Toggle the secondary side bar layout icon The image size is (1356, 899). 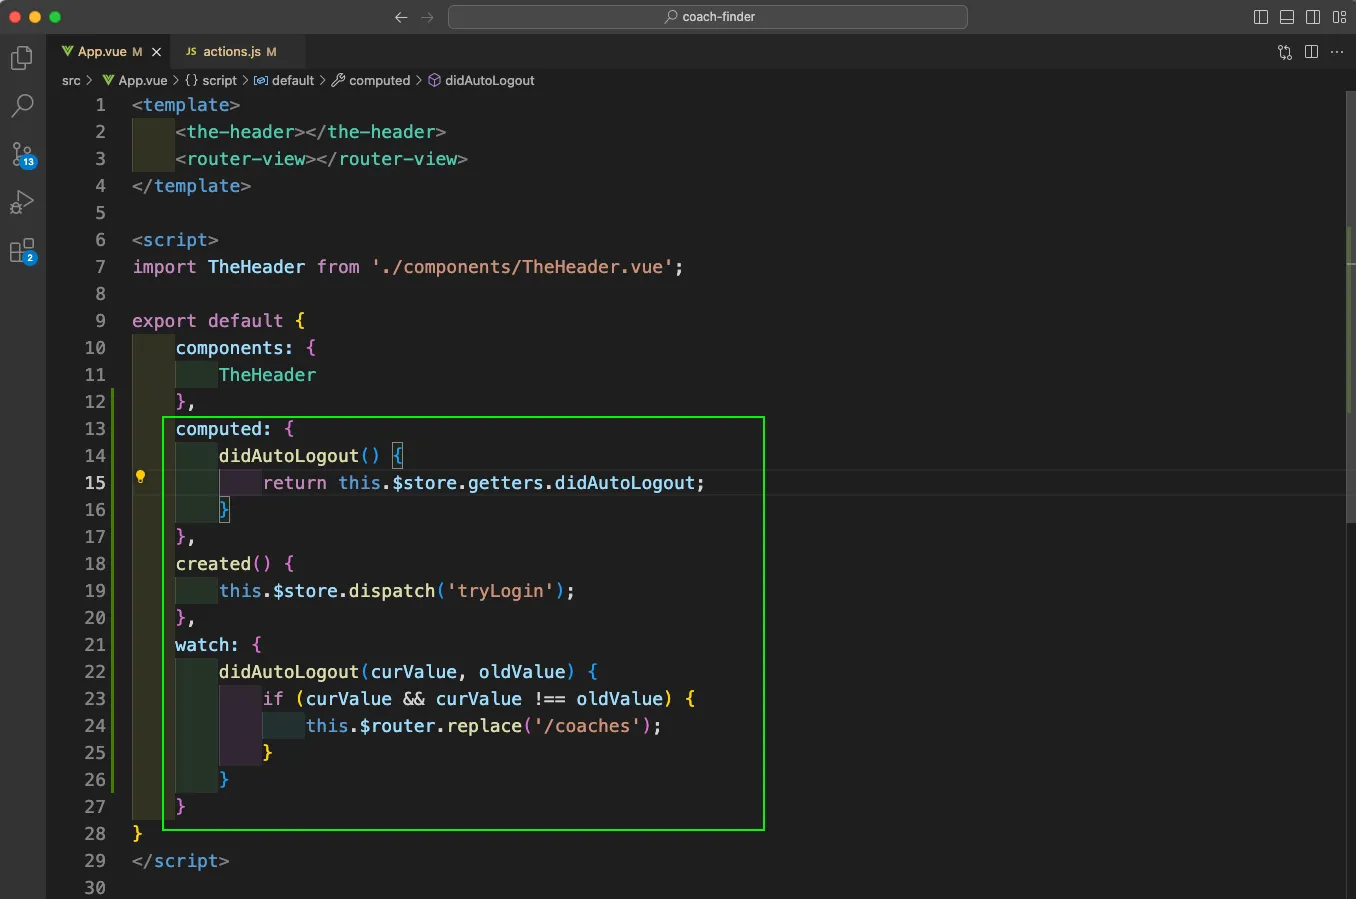pos(1313,17)
